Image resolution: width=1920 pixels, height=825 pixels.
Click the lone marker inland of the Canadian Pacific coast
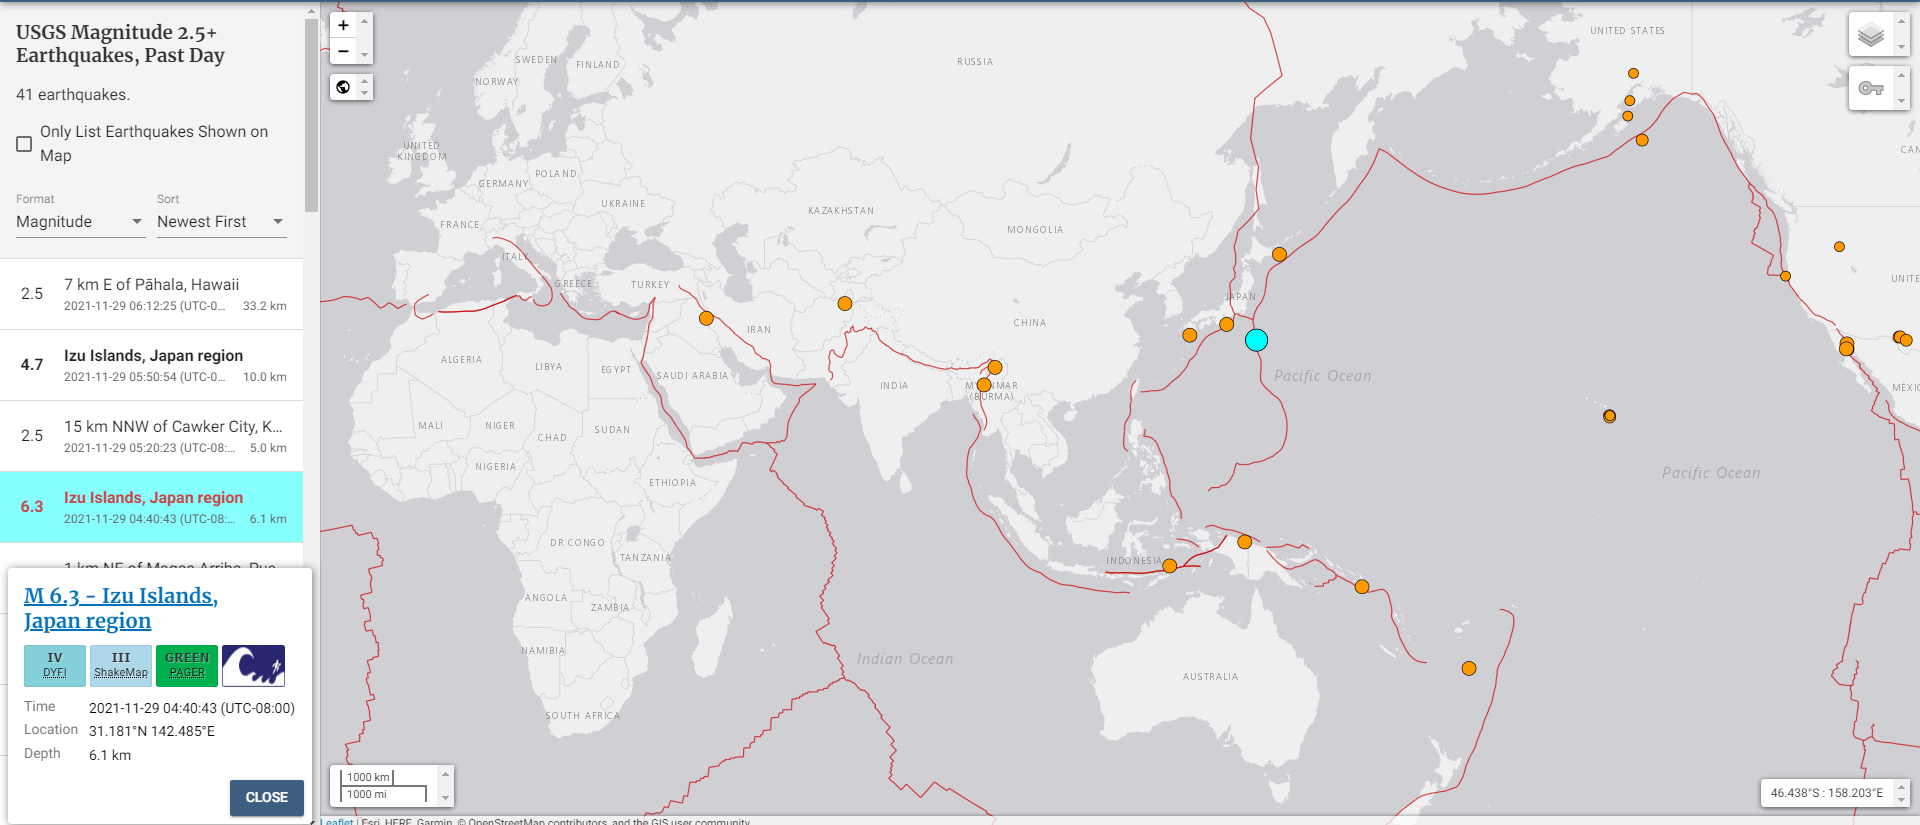pos(1839,247)
